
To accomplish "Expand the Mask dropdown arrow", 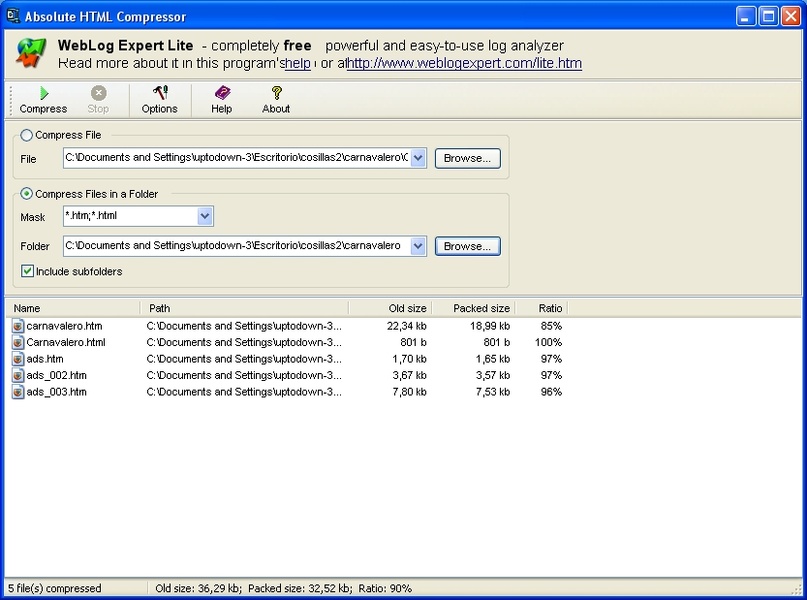I will [205, 216].
